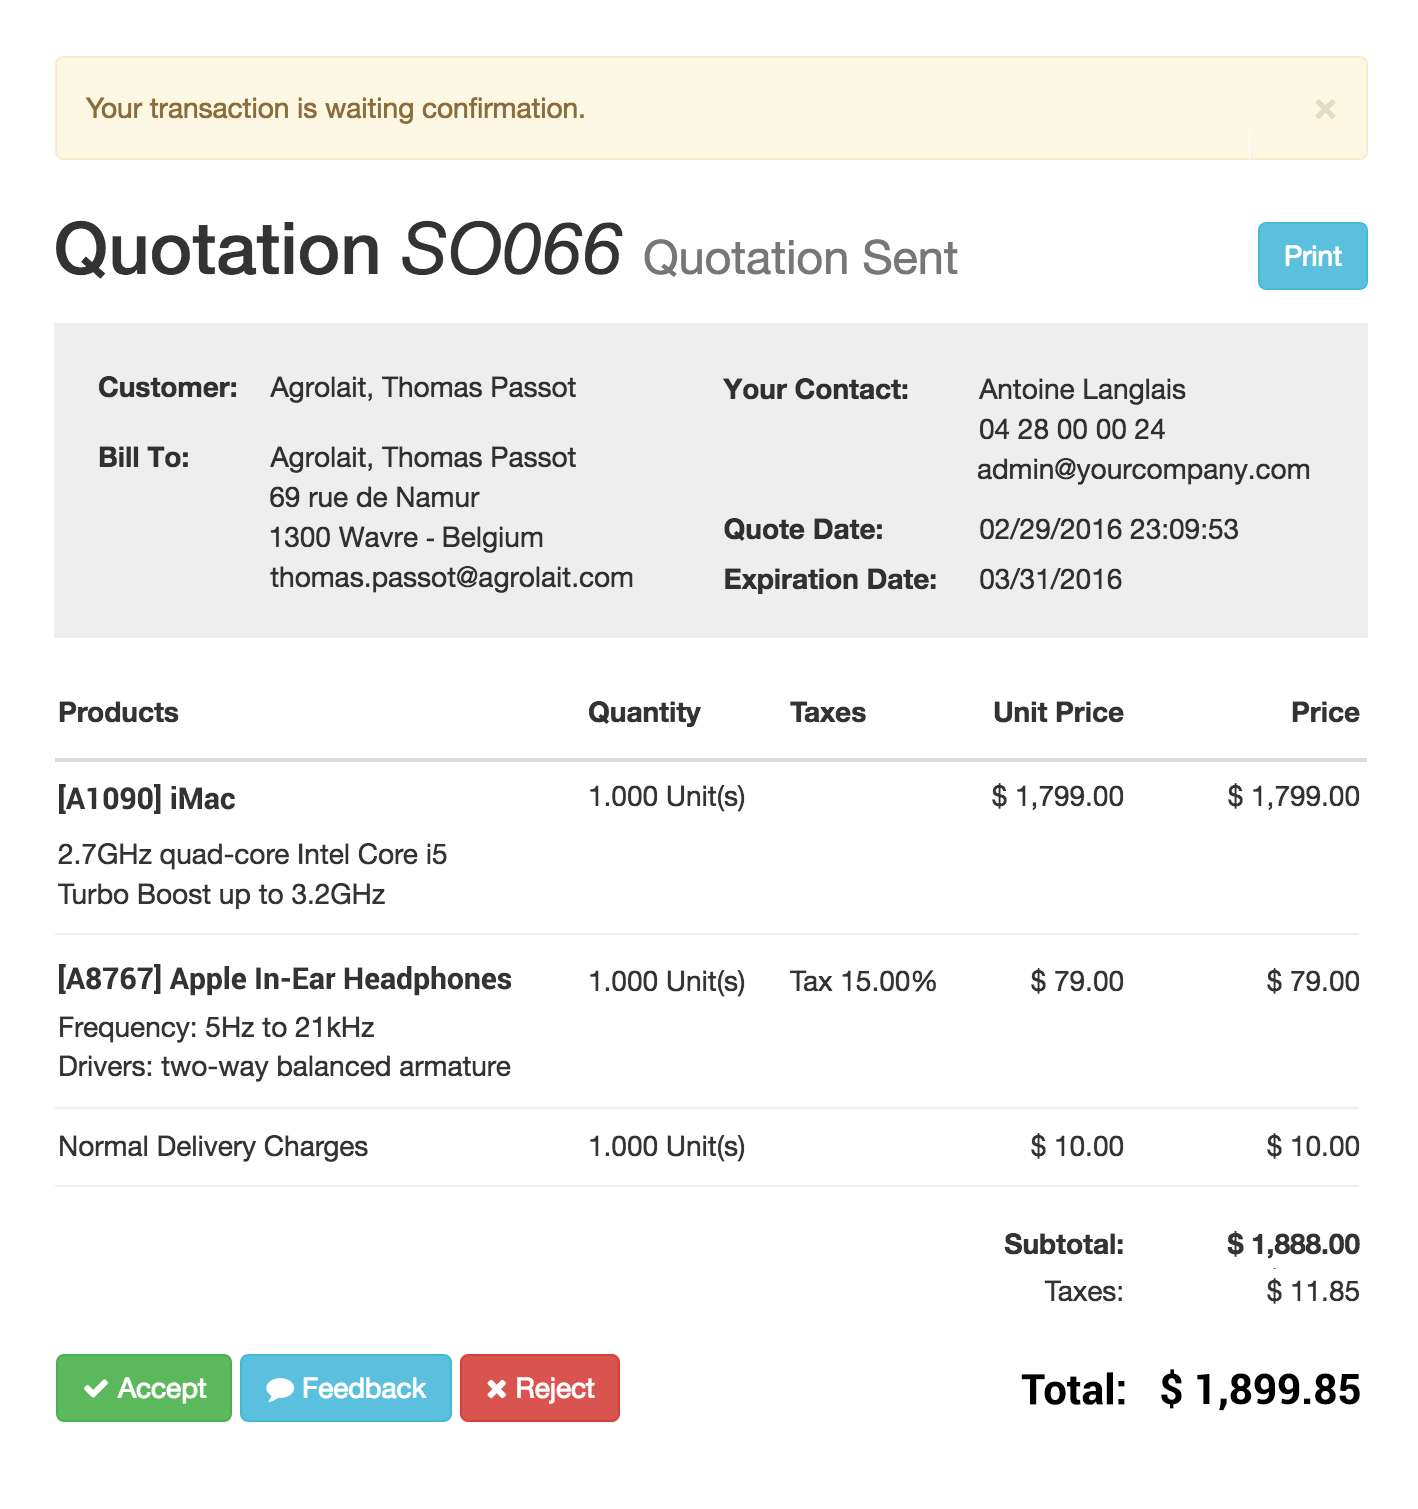This screenshot has height=1509, width=1418.
Task: Click the thomas.passot@agrolait.com email
Action: tap(451, 578)
